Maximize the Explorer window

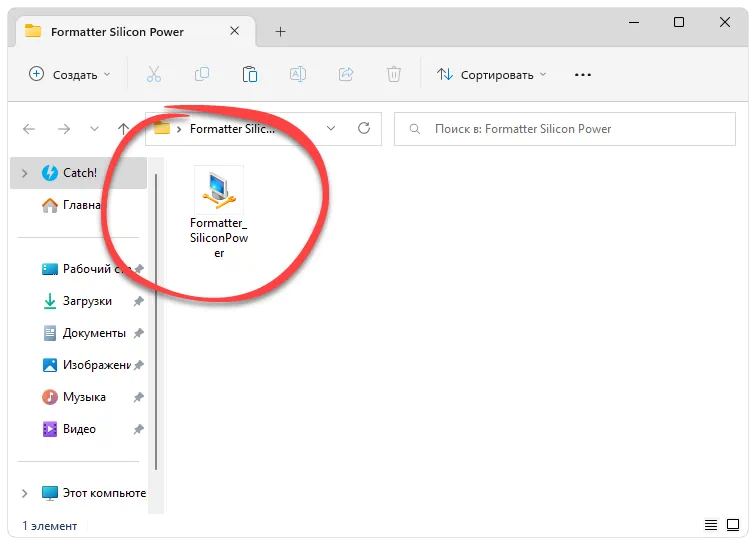(679, 22)
